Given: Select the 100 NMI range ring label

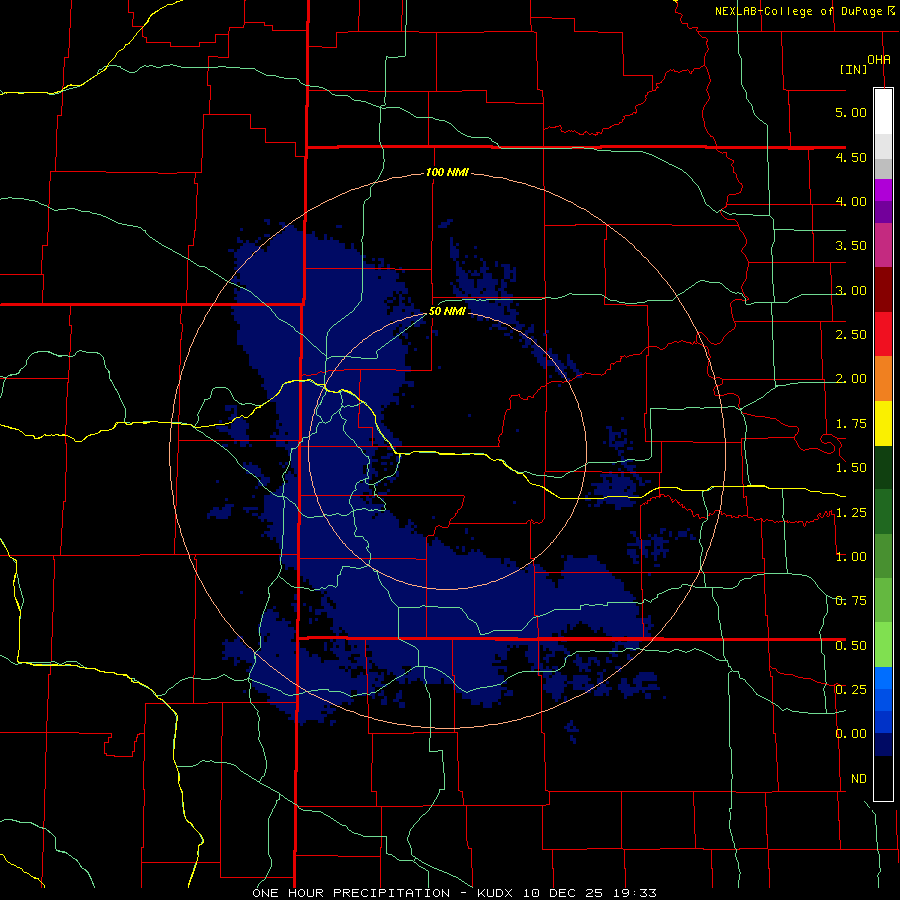Looking at the screenshot, I should tap(447, 172).
